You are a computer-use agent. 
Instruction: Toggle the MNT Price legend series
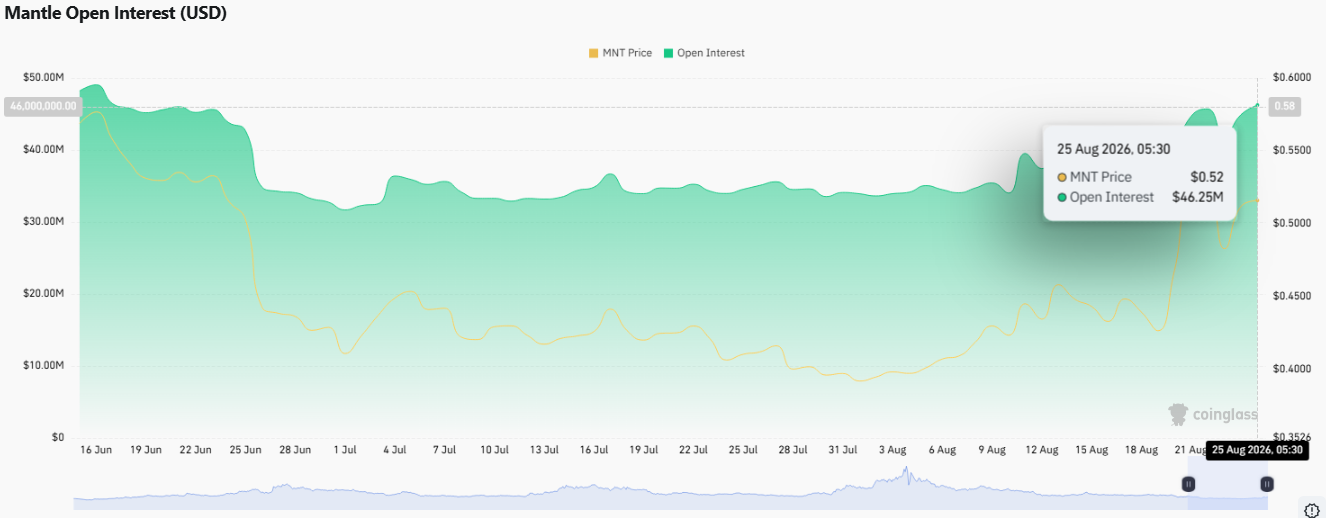[x=620, y=53]
